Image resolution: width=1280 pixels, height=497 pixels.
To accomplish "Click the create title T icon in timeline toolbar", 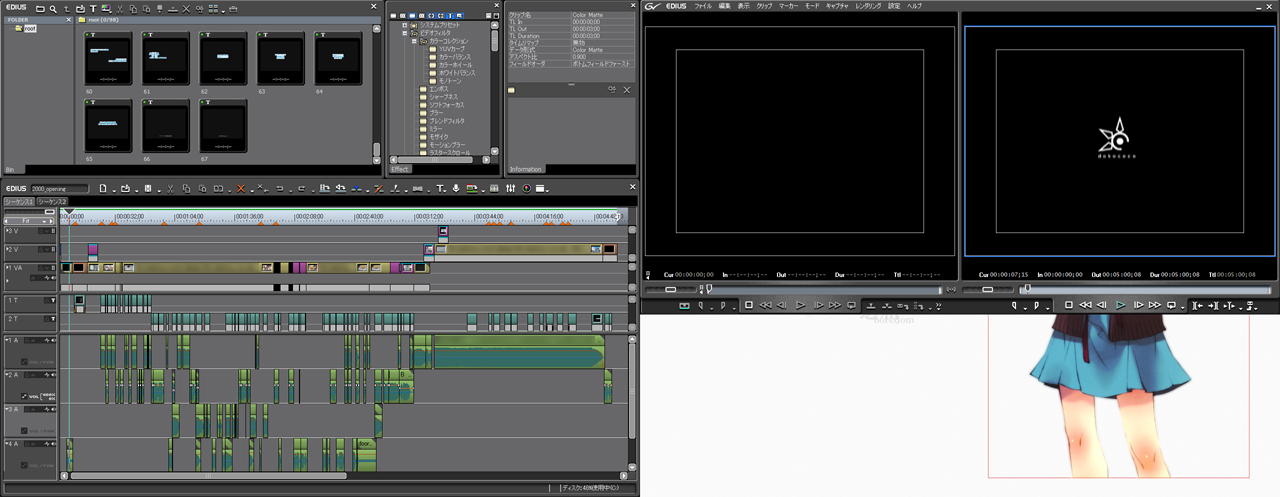I will [x=440, y=189].
